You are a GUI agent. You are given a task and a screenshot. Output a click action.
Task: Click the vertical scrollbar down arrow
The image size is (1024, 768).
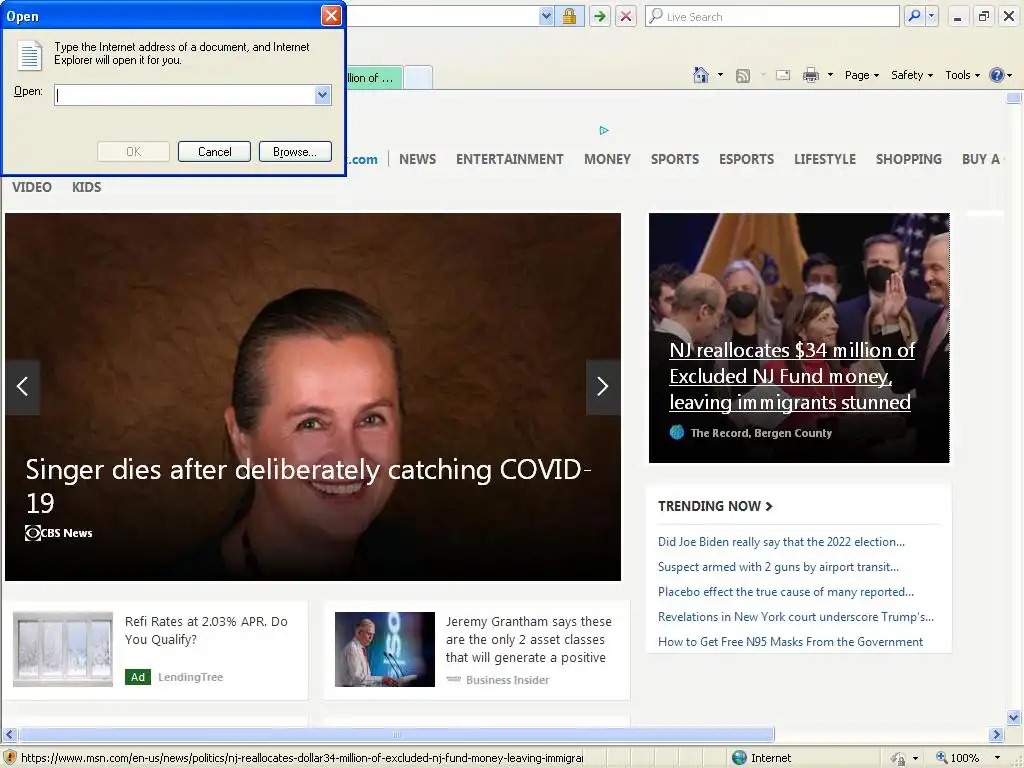click(x=1014, y=718)
